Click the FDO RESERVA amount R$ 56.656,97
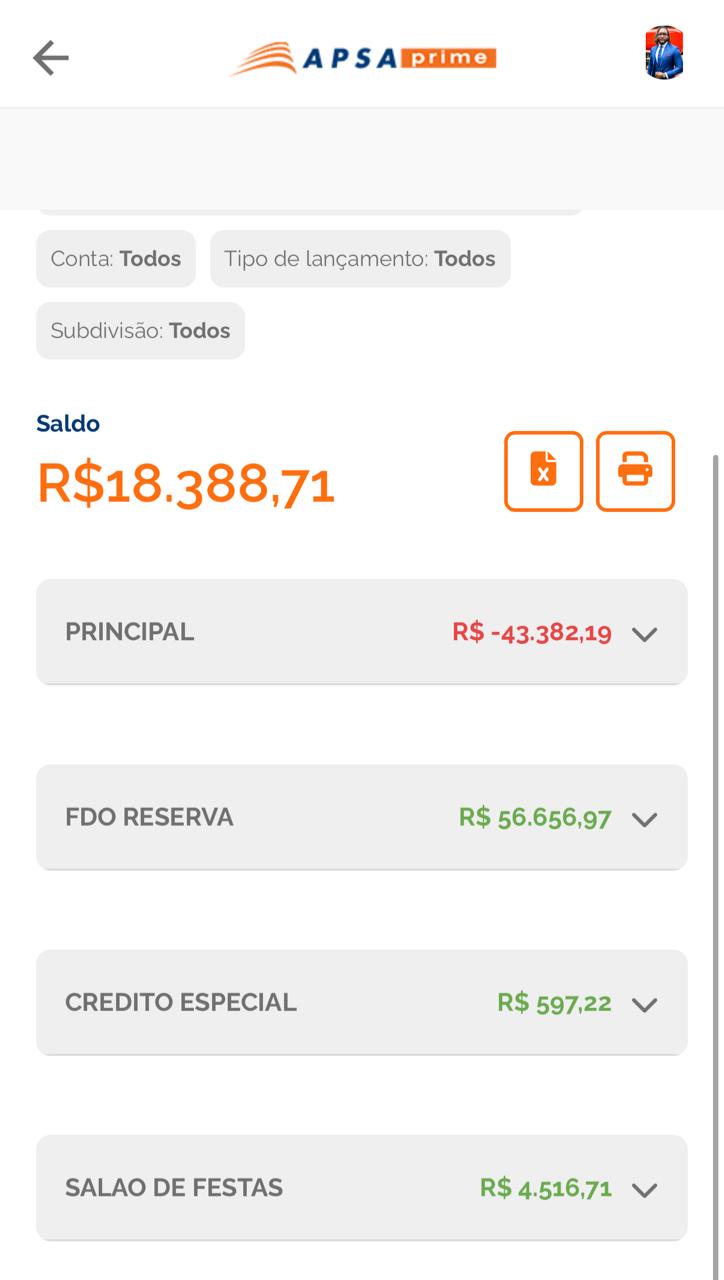724x1280 pixels. (x=535, y=817)
